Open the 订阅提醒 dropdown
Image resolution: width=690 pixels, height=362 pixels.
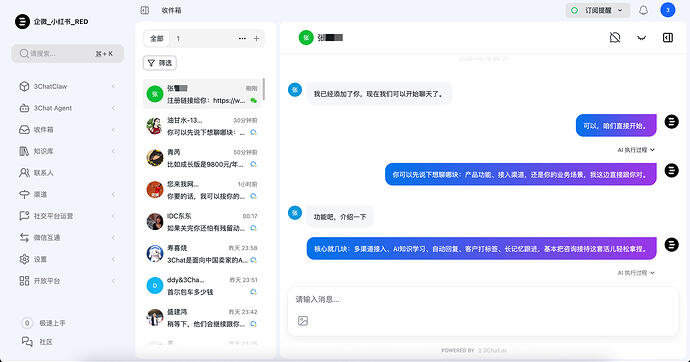[597, 10]
